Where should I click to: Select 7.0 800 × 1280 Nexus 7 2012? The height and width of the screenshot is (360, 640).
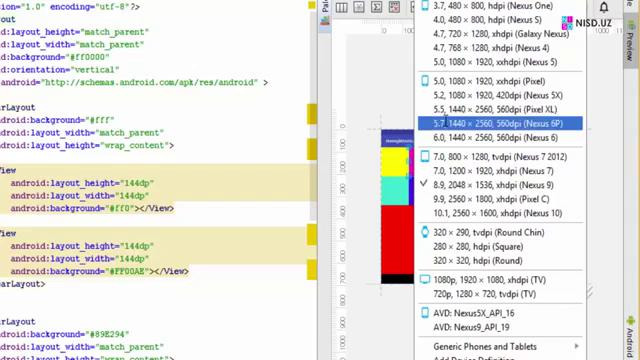coord(500,157)
